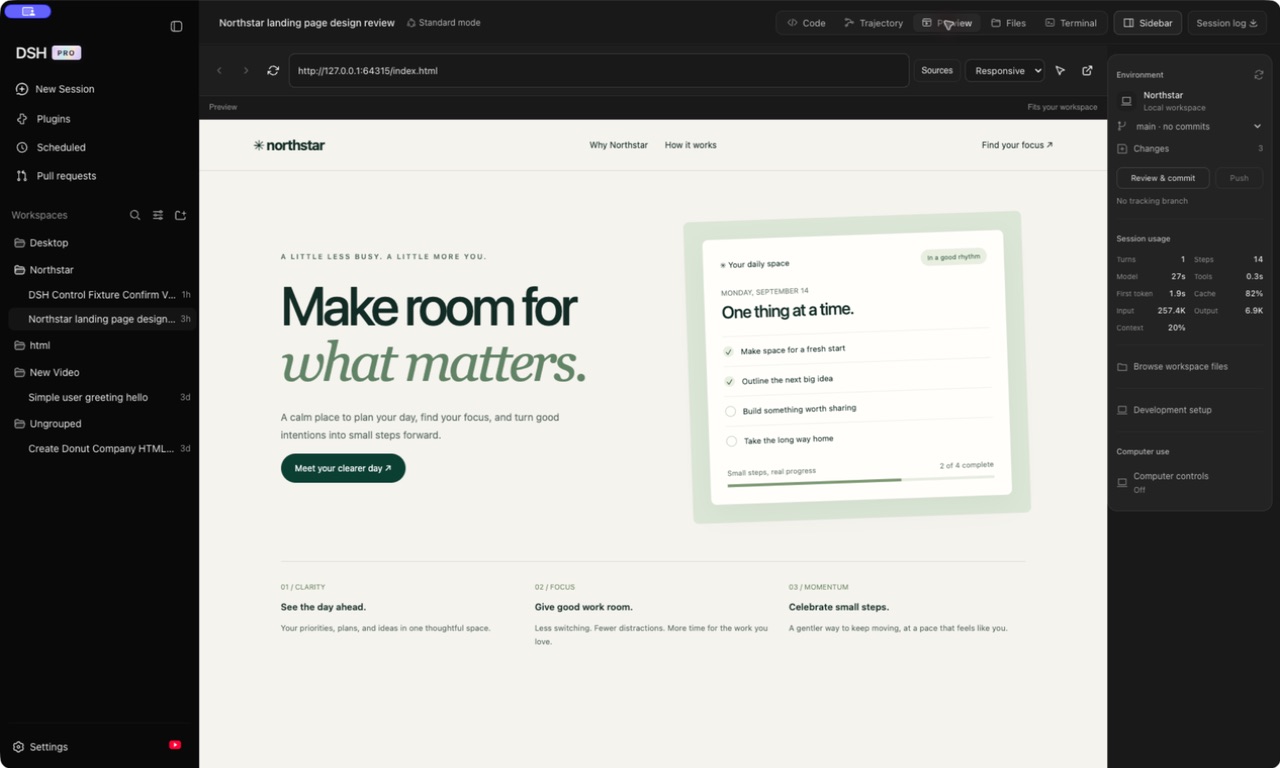Screen dimensions: 1280x768
Task: Click the preview URL address field
Action: 599,71
